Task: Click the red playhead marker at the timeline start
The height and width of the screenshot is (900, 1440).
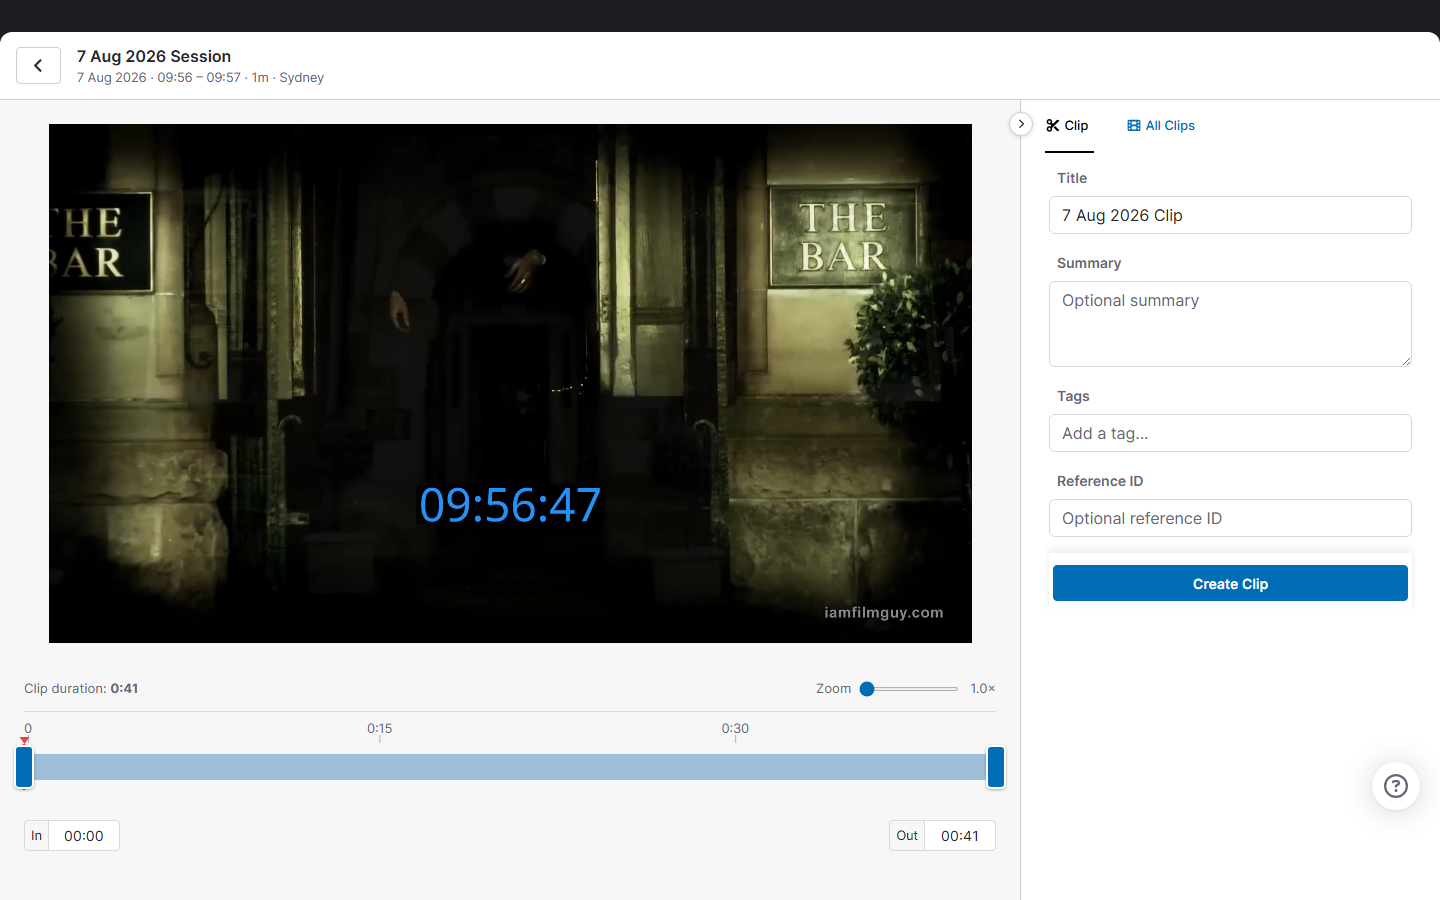Action: click(x=25, y=741)
